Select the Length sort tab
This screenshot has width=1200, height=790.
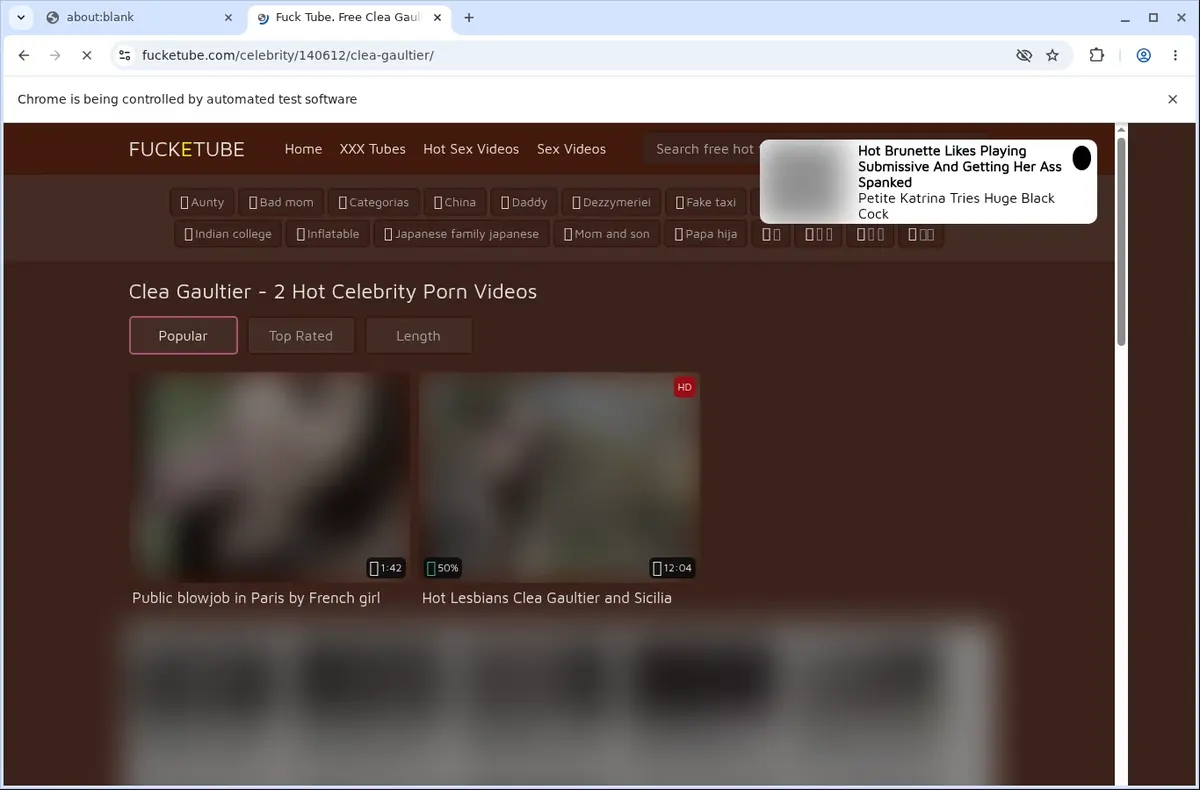pyautogui.click(x=418, y=336)
